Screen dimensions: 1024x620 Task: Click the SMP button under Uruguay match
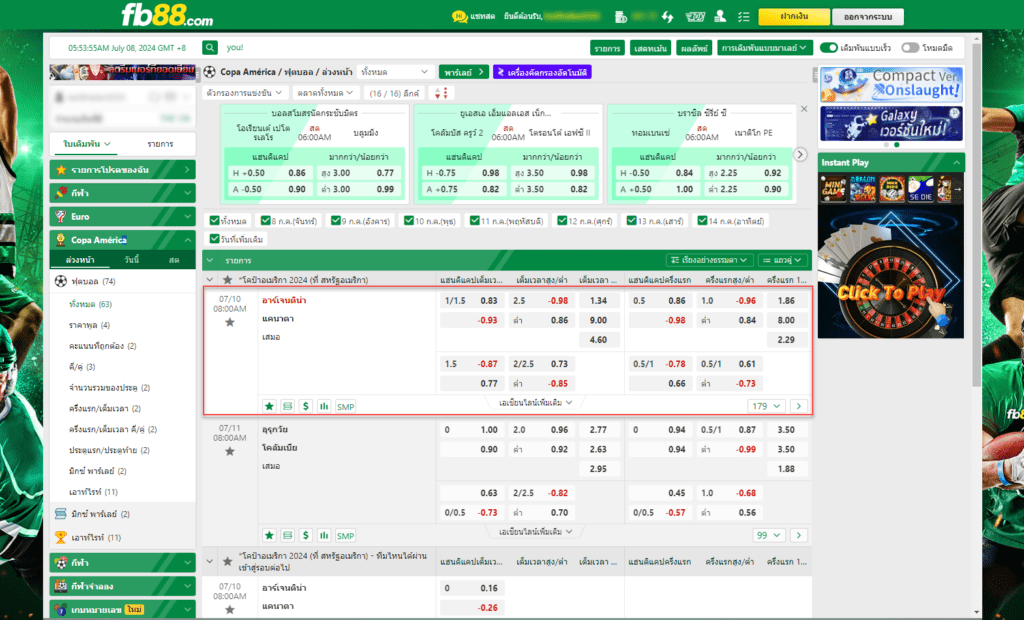coord(345,536)
